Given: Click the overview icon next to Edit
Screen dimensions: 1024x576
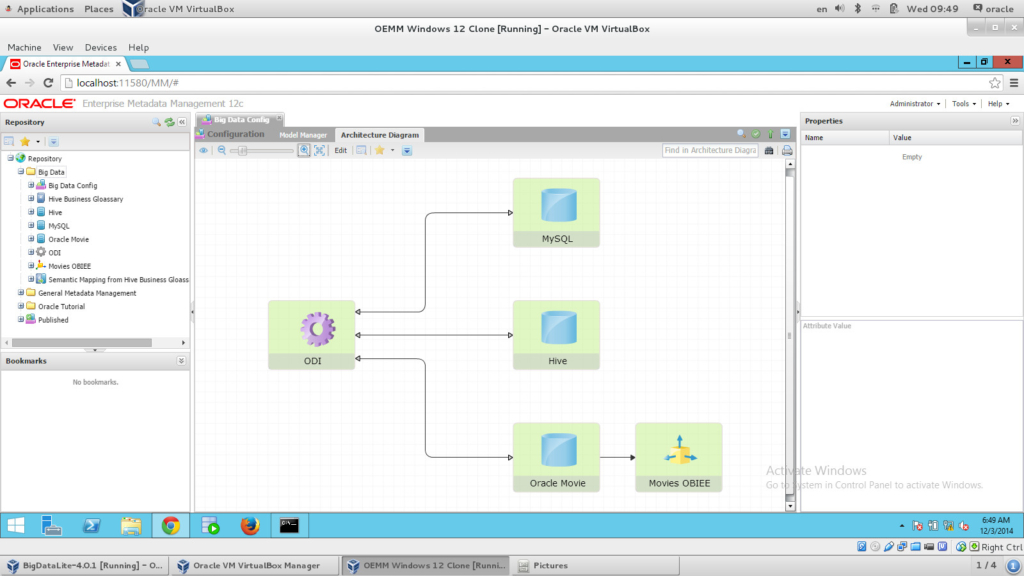Looking at the screenshot, I should 361,150.
